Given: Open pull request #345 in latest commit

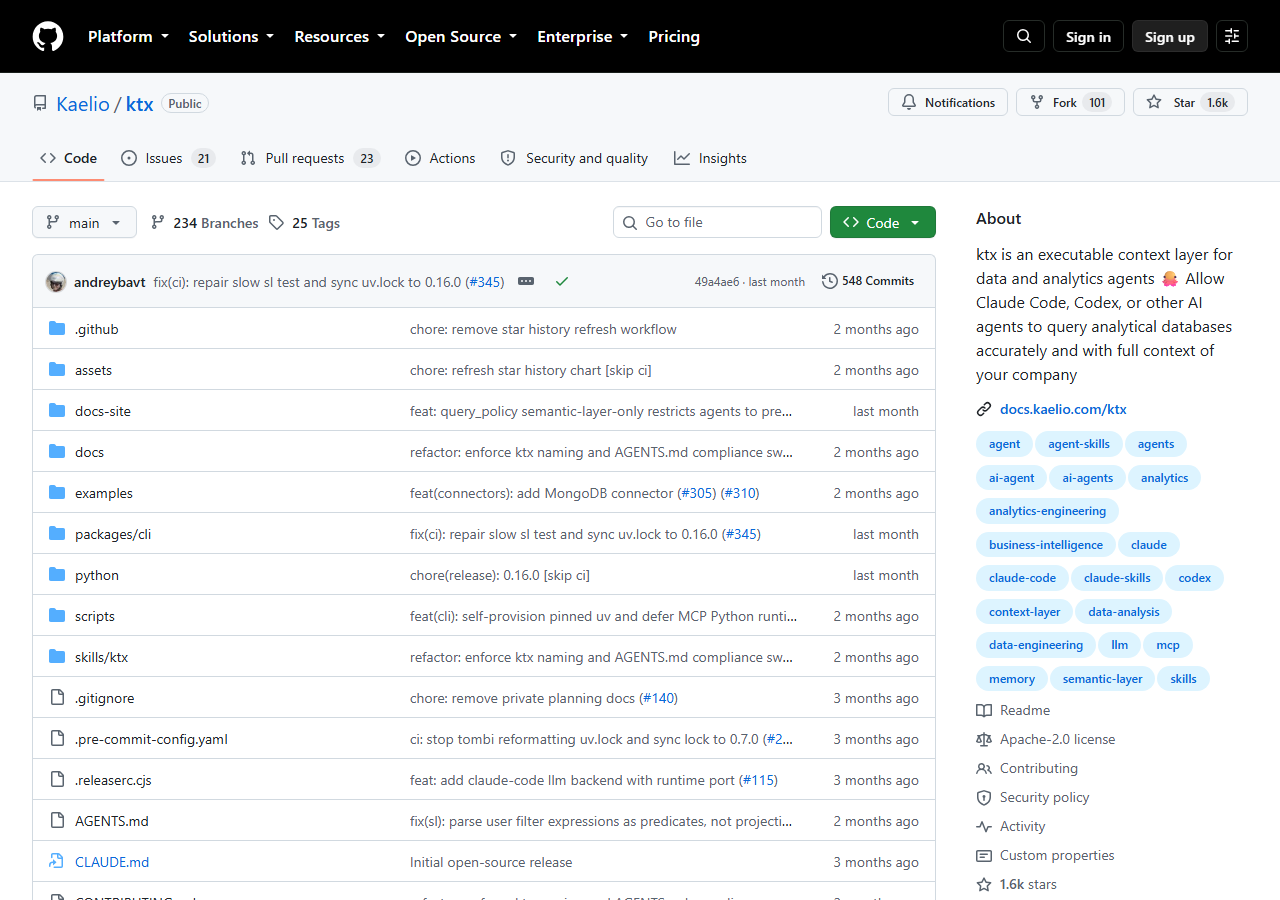Looking at the screenshot, I should coord(485,282).
